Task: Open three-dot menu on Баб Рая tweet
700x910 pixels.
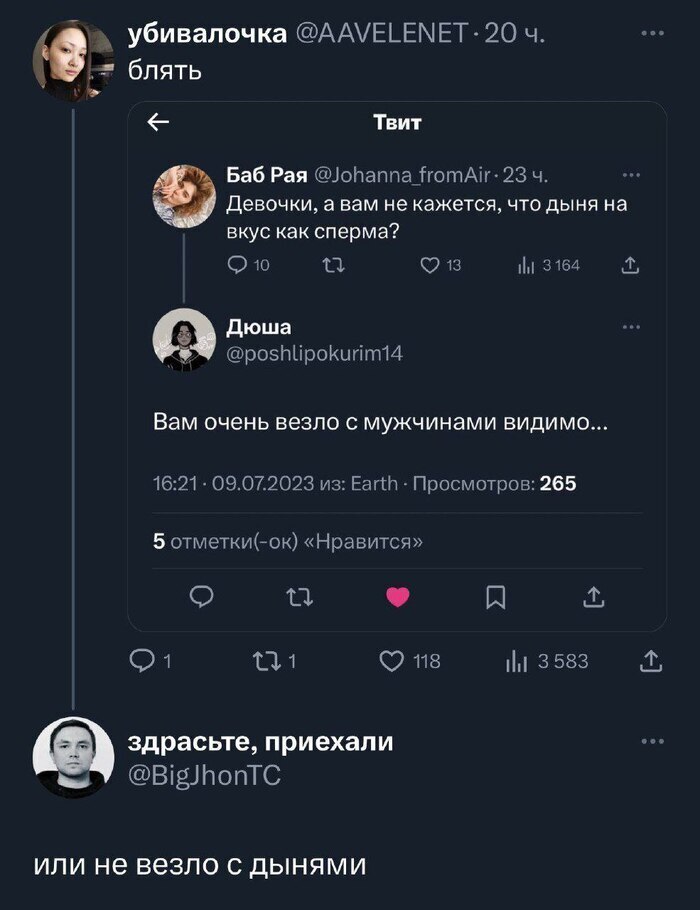Action: point(631,176)
